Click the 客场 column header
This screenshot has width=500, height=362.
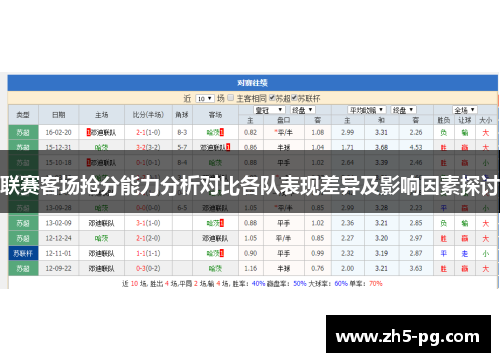tap(215, 115)
